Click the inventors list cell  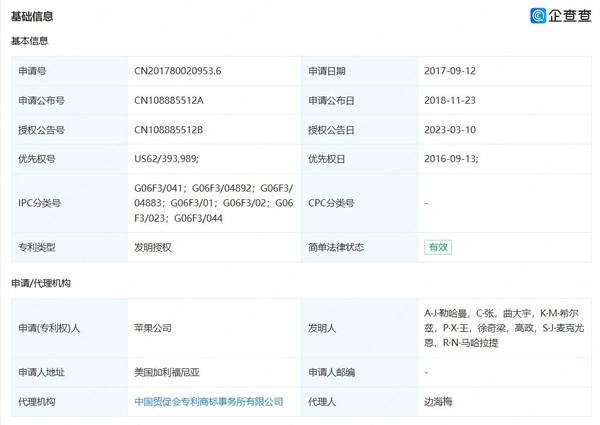504,328
